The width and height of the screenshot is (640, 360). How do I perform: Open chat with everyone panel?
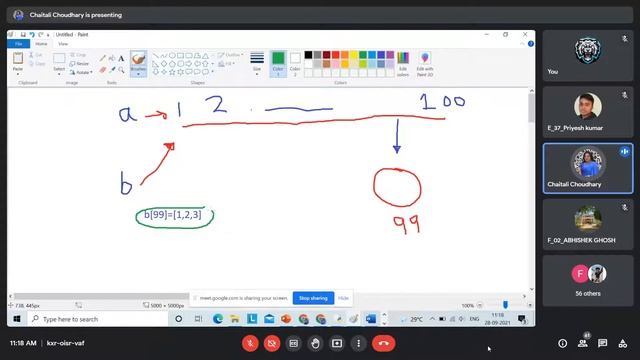pos(602,343)
